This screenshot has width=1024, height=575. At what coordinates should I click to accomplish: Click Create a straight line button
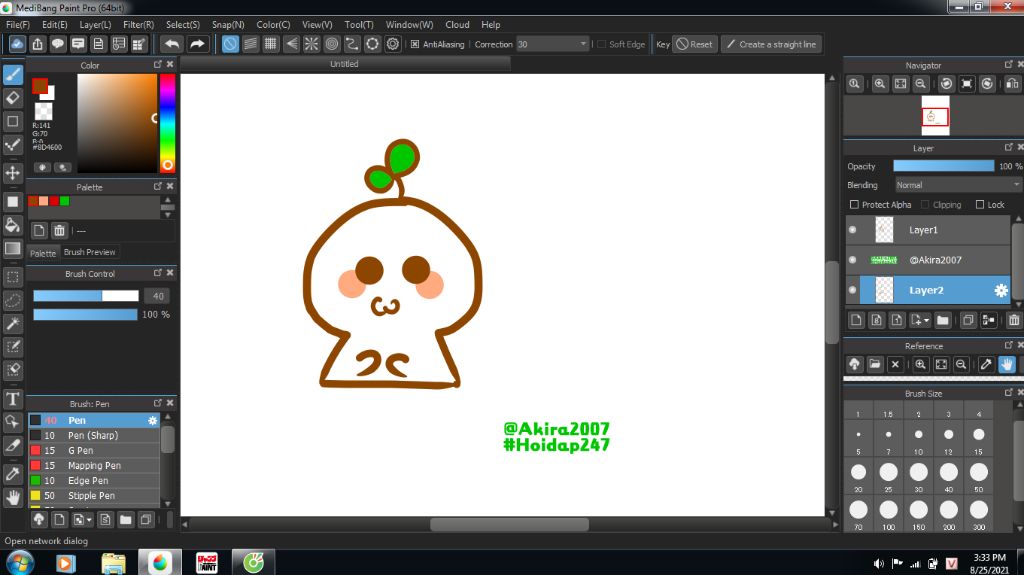[771, 44]
